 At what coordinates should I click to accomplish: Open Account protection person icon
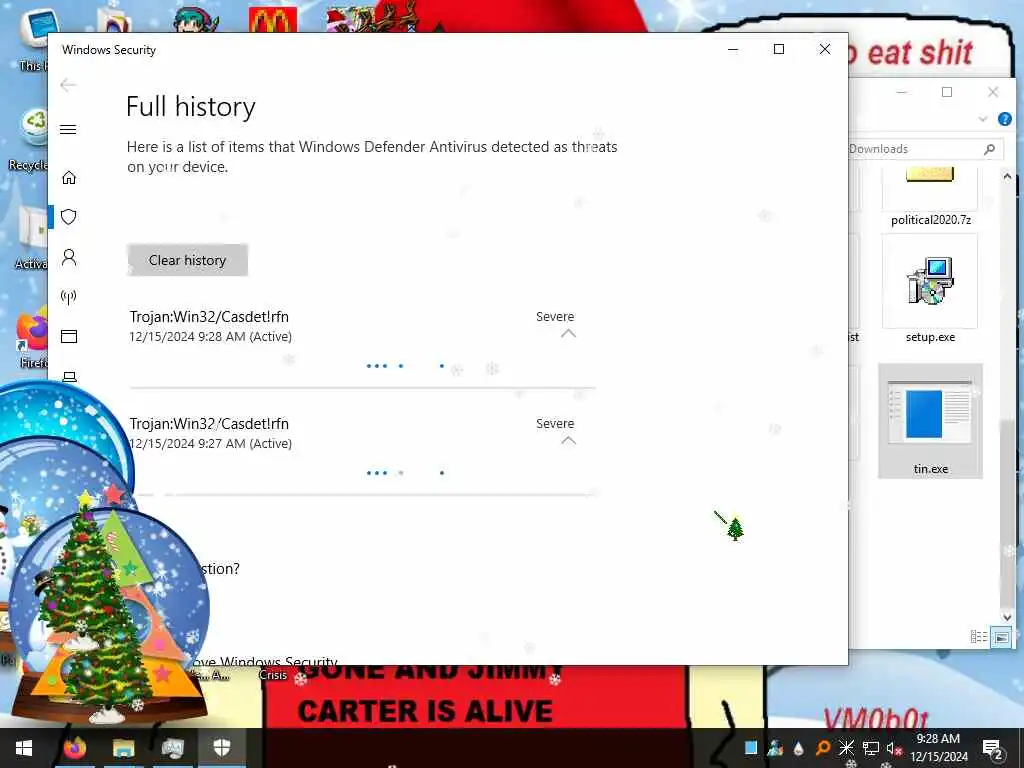[69, 257]
